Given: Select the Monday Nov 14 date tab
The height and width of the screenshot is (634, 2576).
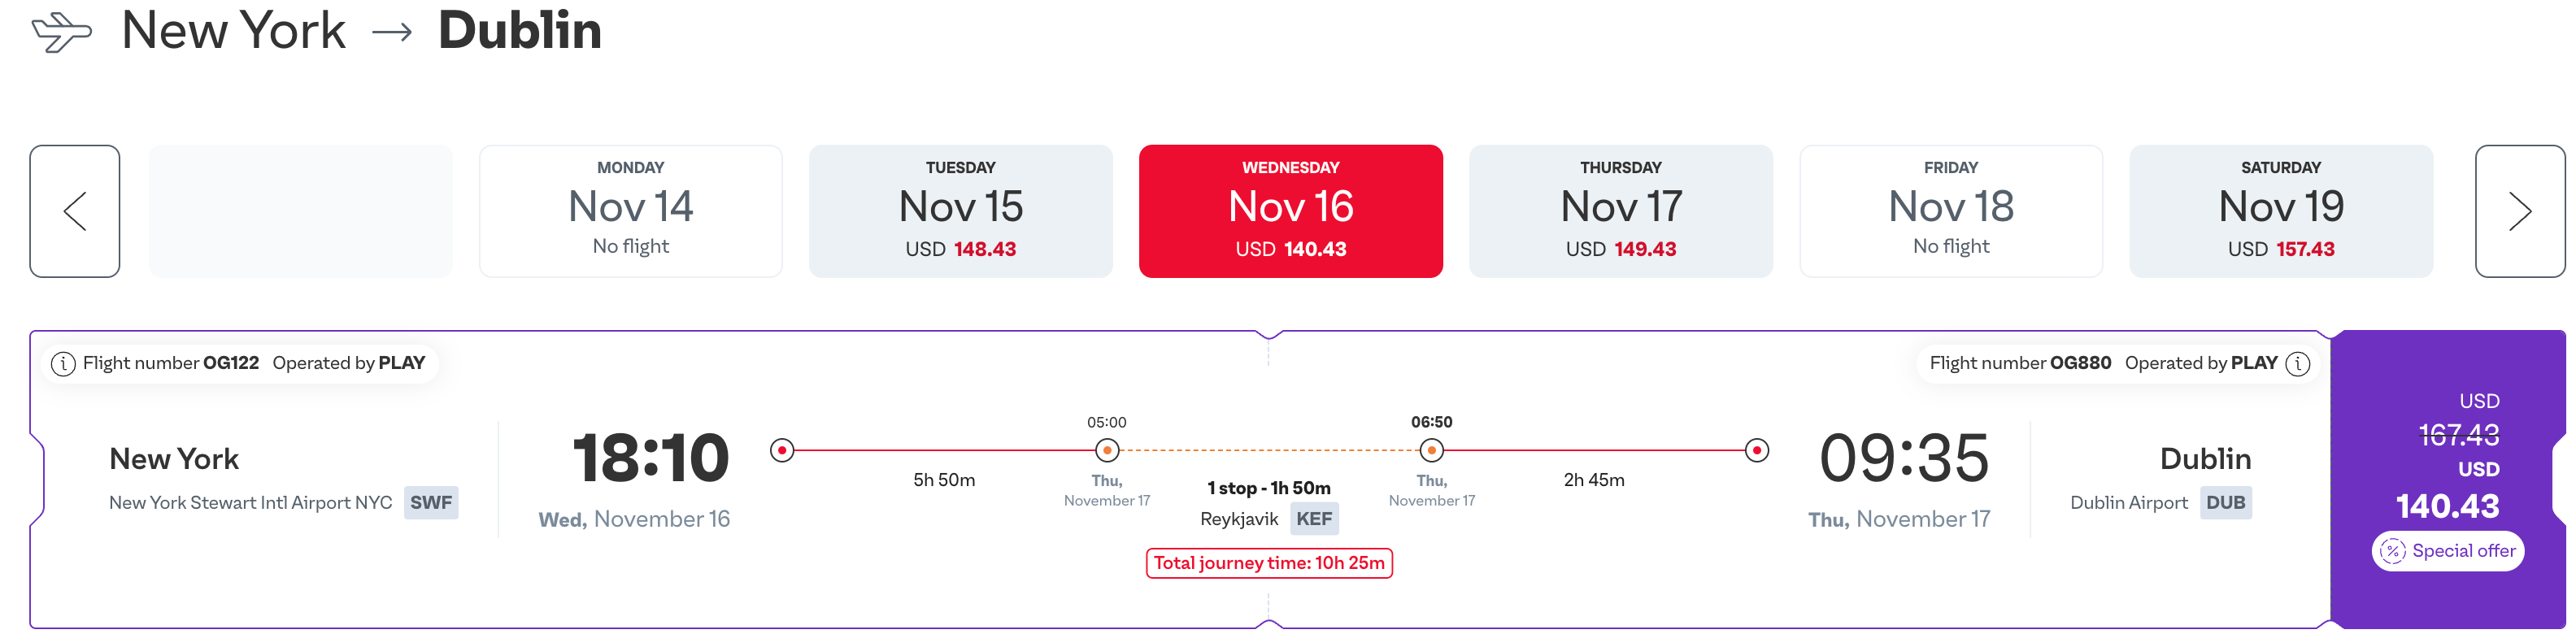Looking at the screenshot, I should click(x=630, y=211).
